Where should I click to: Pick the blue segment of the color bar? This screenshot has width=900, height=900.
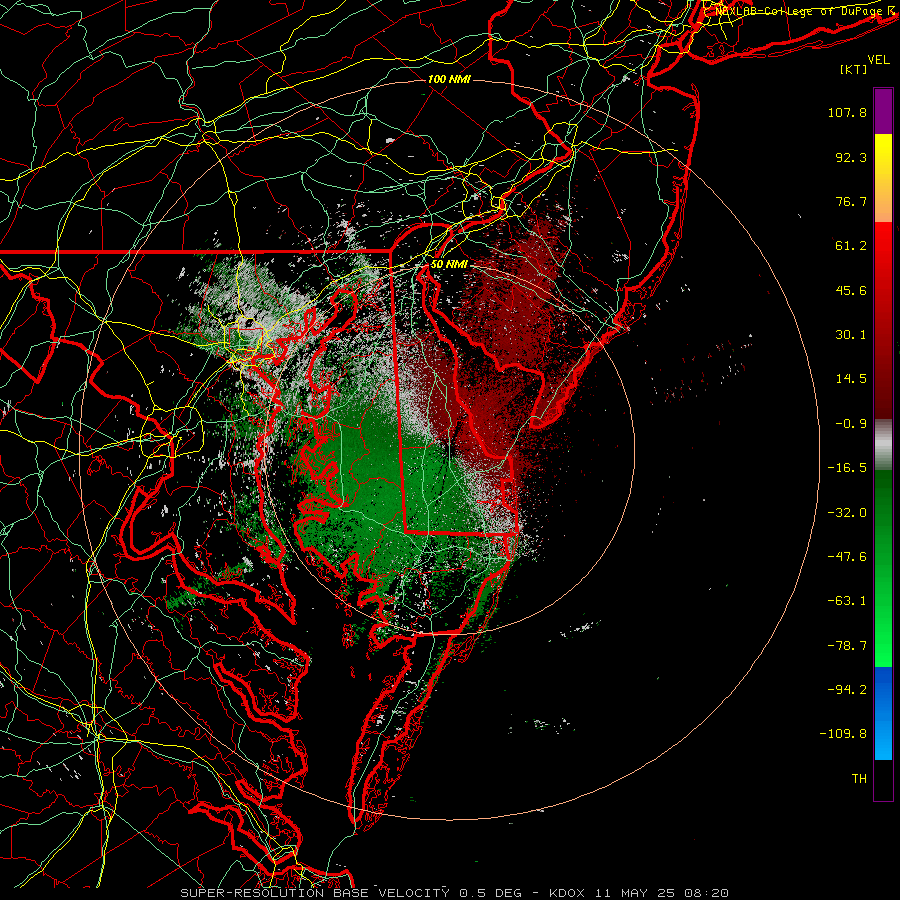tap(883, 713)
